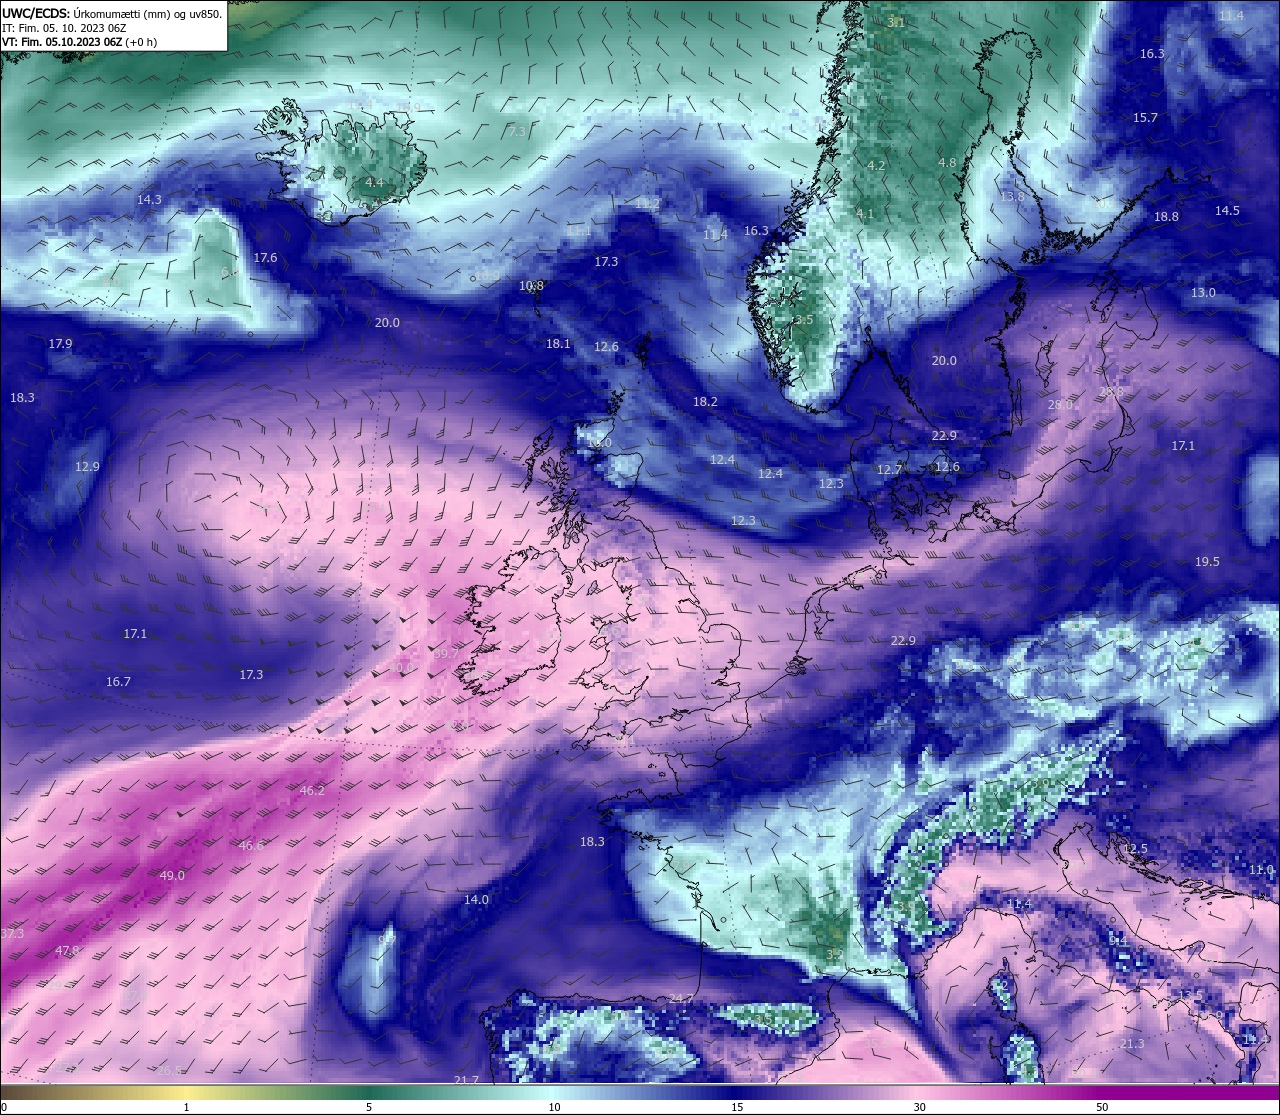Click the 18.1 value label
This screenshot has width=1280, height=1115.
(x=558, y=344)
